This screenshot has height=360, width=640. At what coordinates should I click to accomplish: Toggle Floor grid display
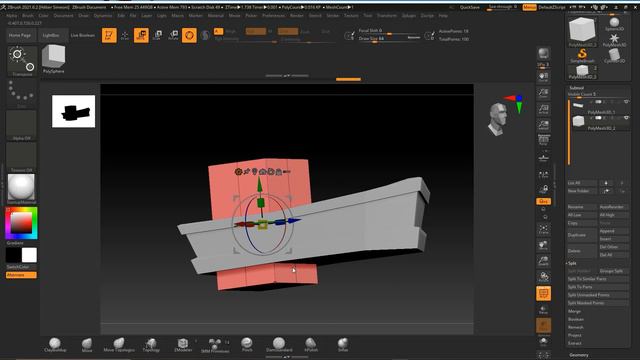click(543, 157)
